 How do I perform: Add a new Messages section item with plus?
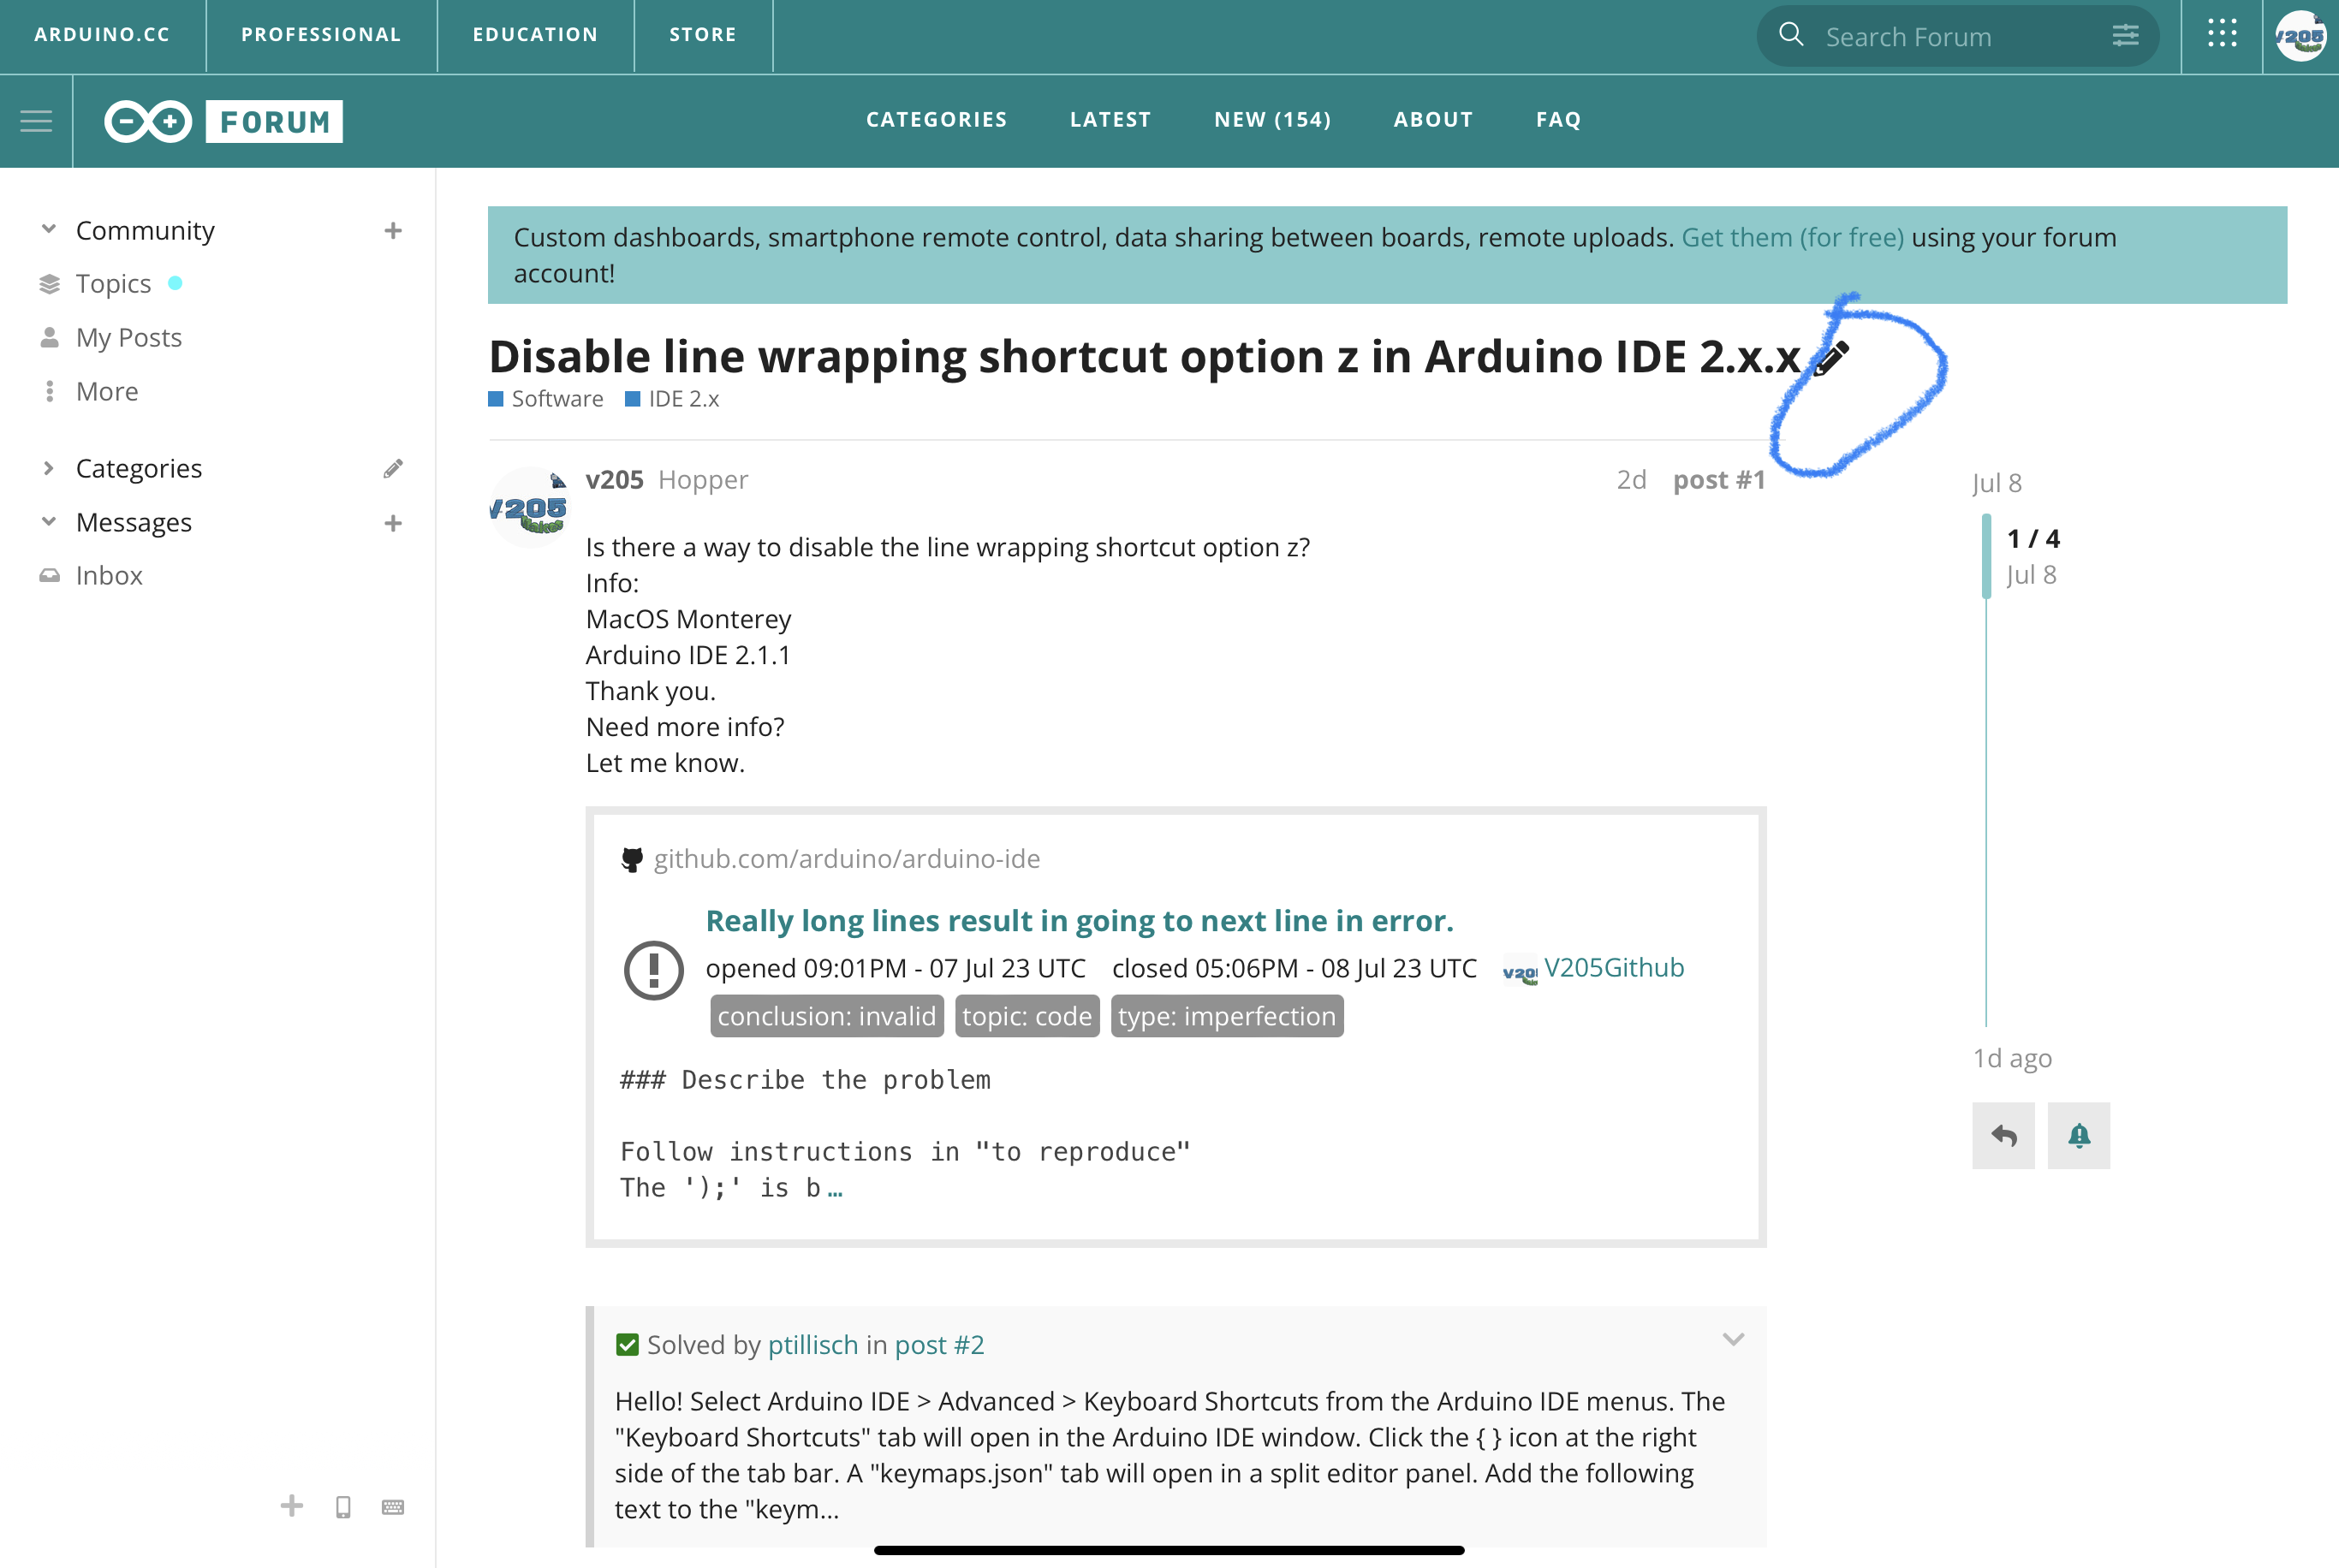393,523
